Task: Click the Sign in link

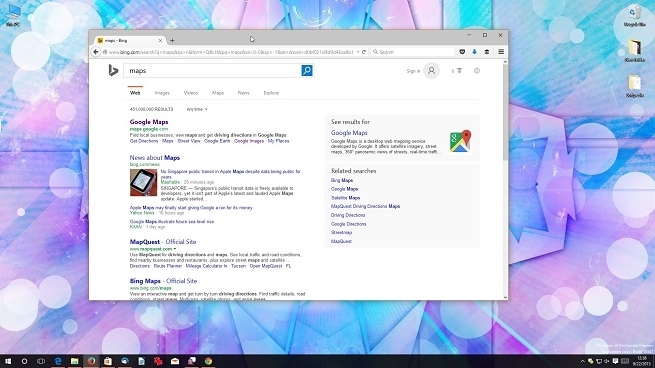Action: coord(413,71)
